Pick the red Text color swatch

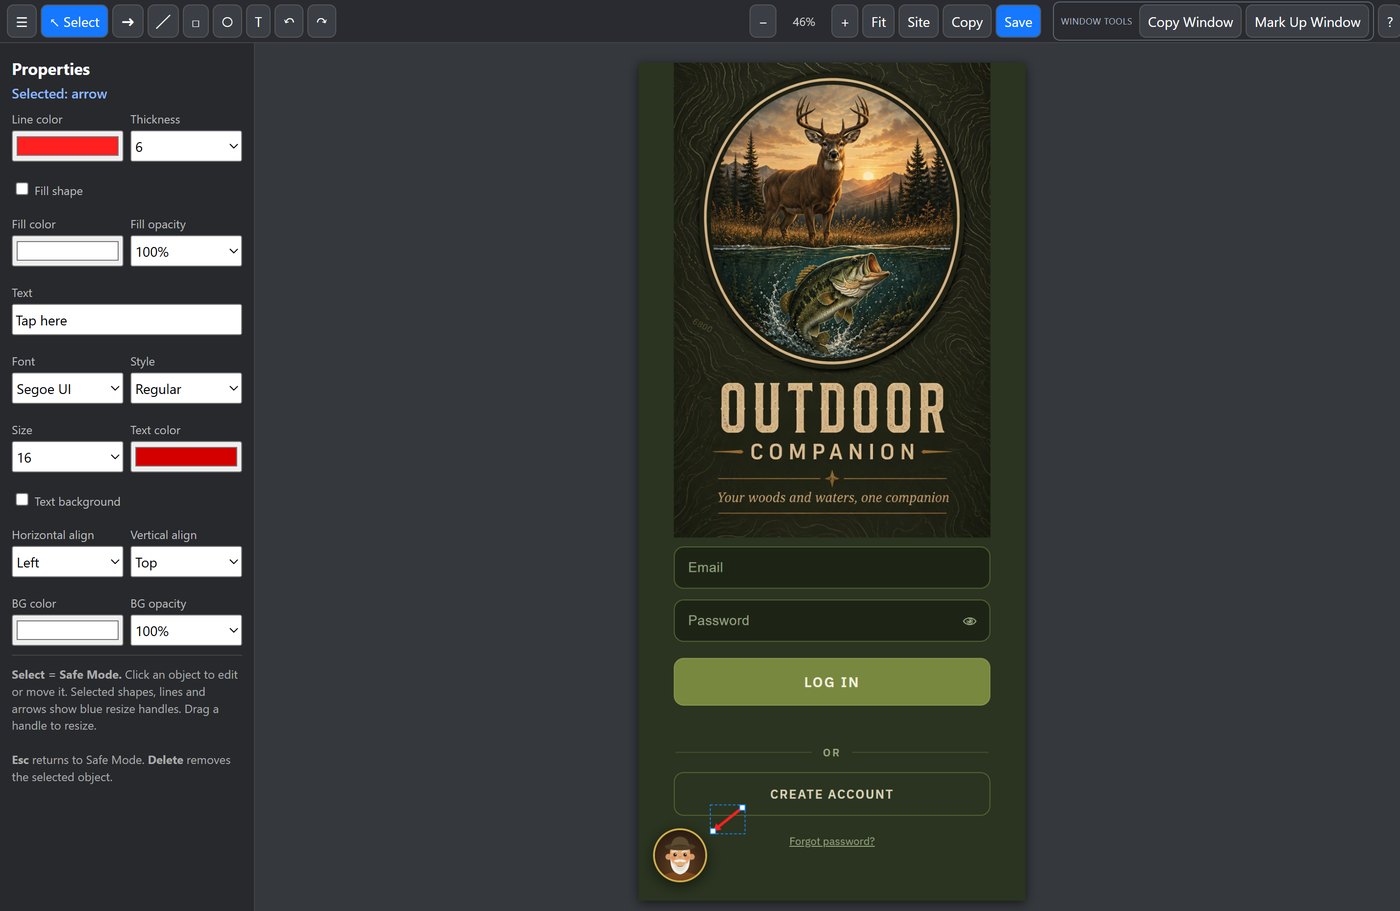point(186,457)
